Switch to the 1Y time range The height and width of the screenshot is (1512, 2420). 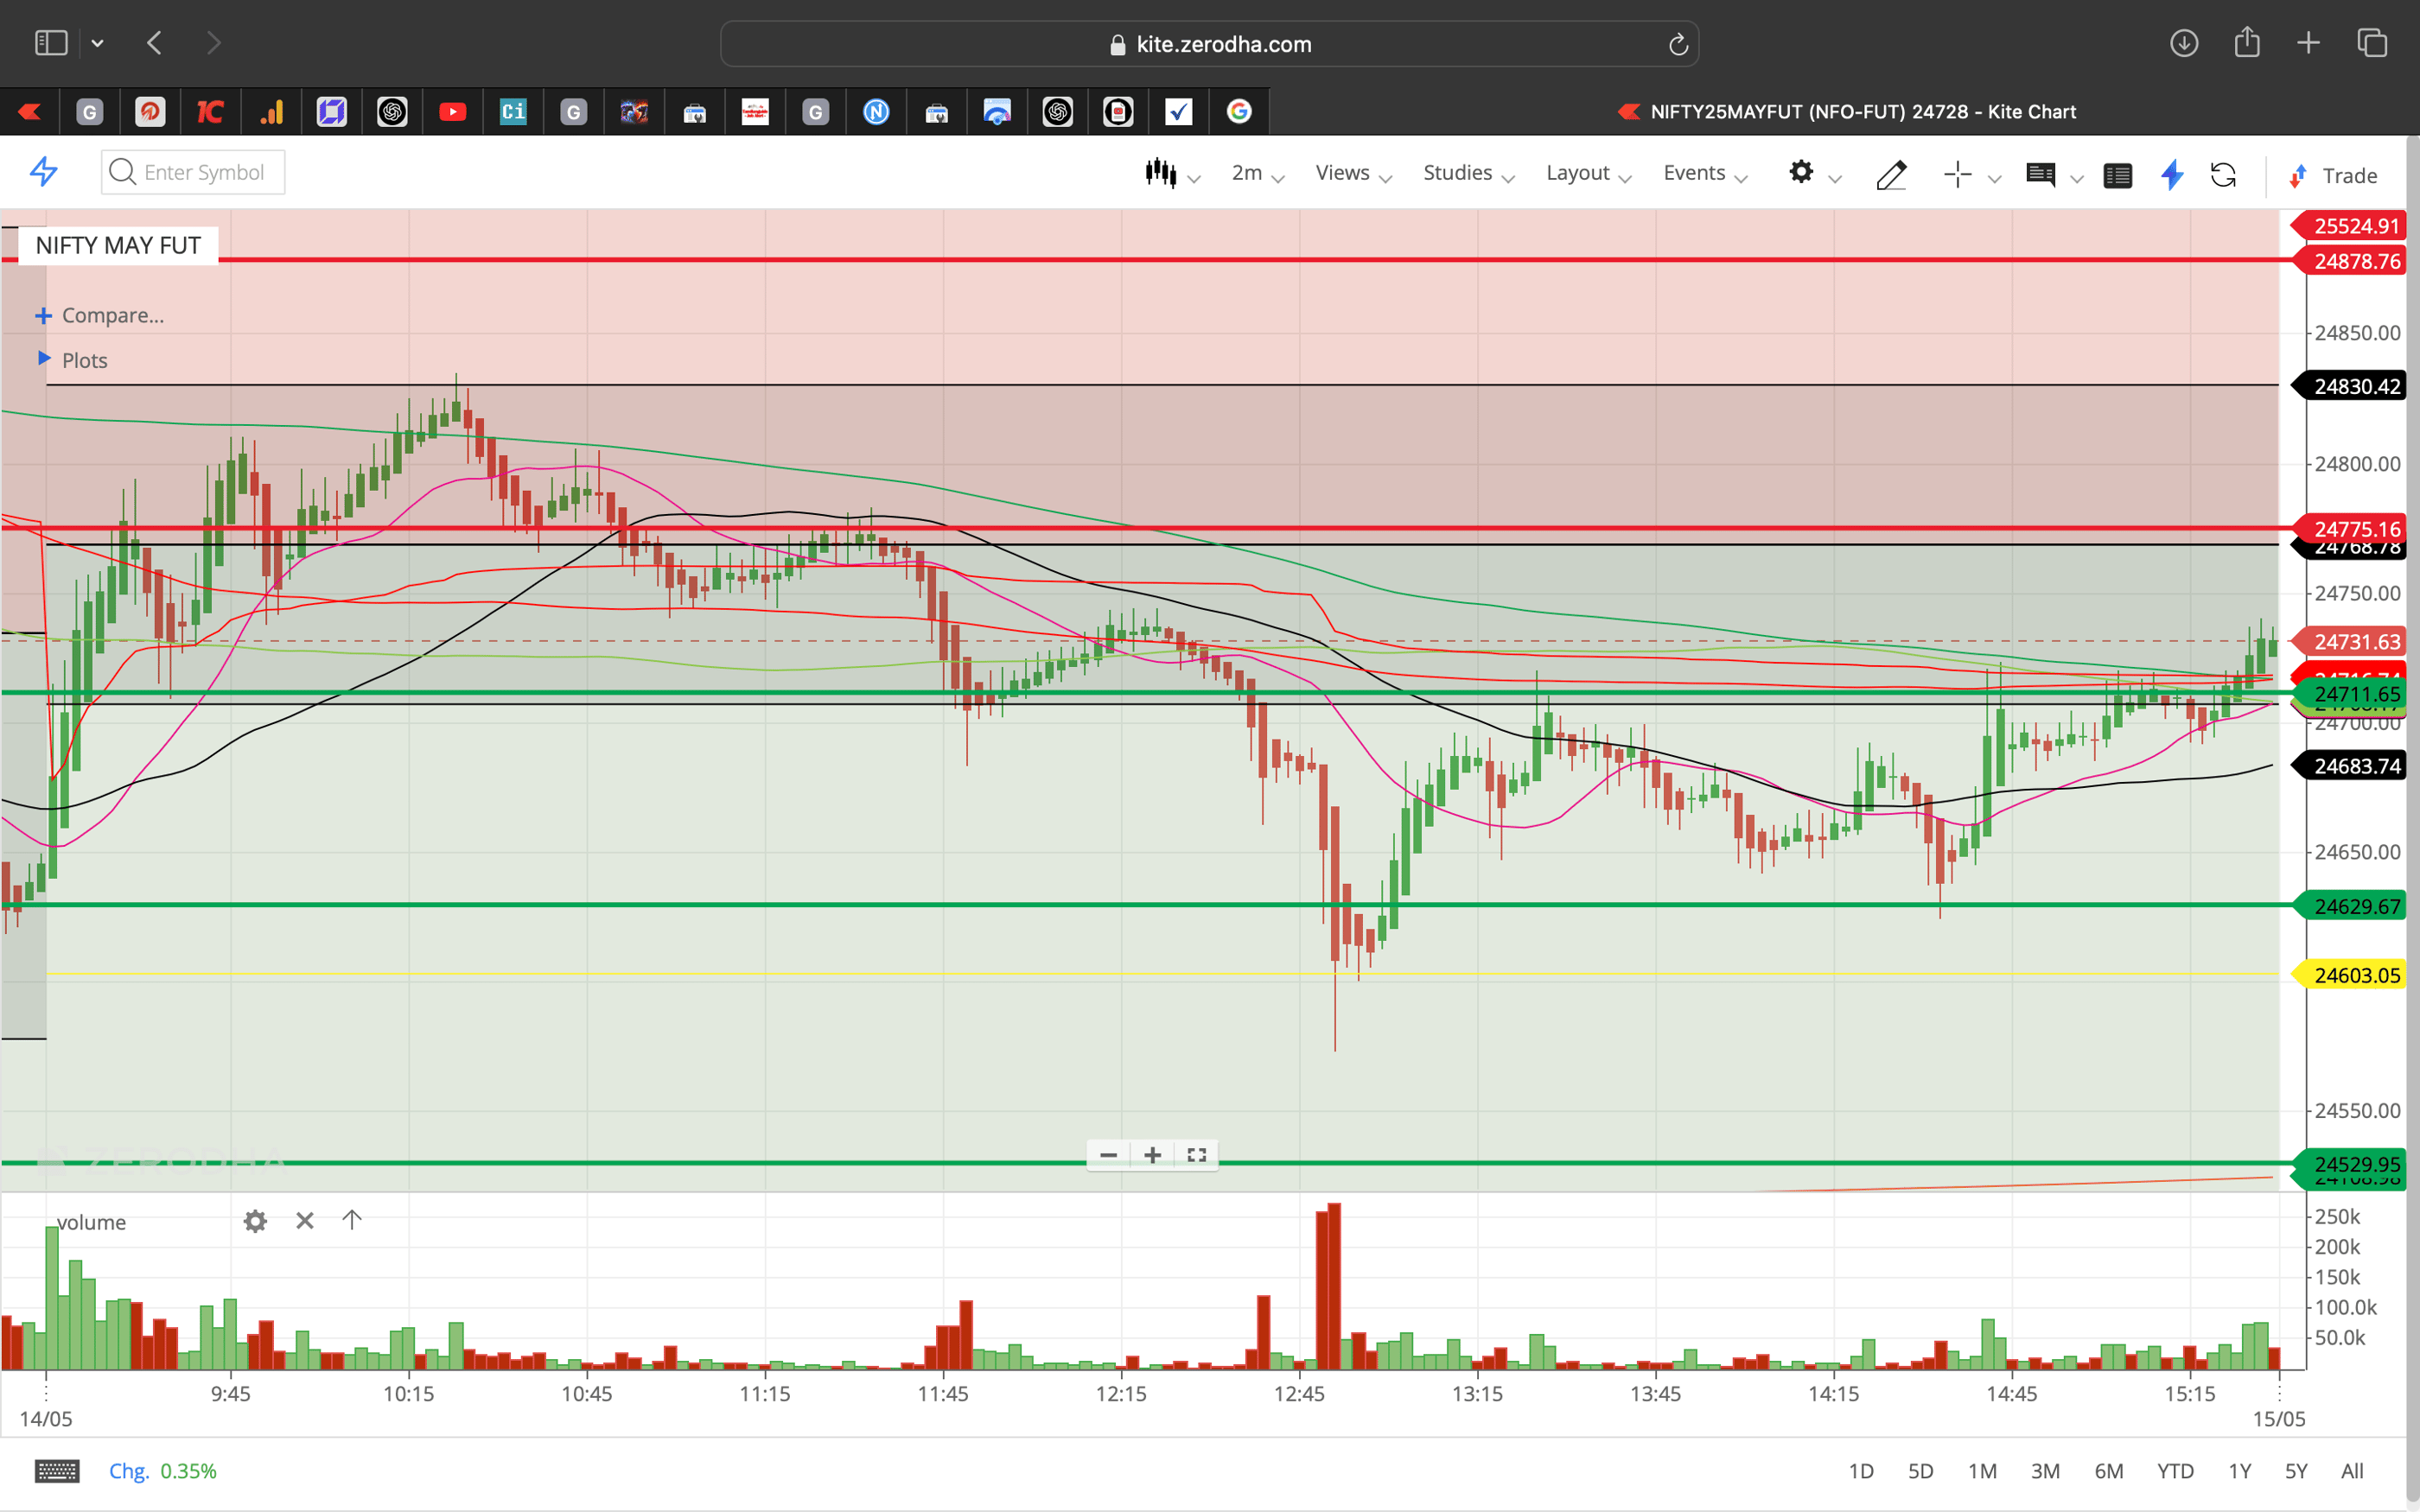2240,1470
